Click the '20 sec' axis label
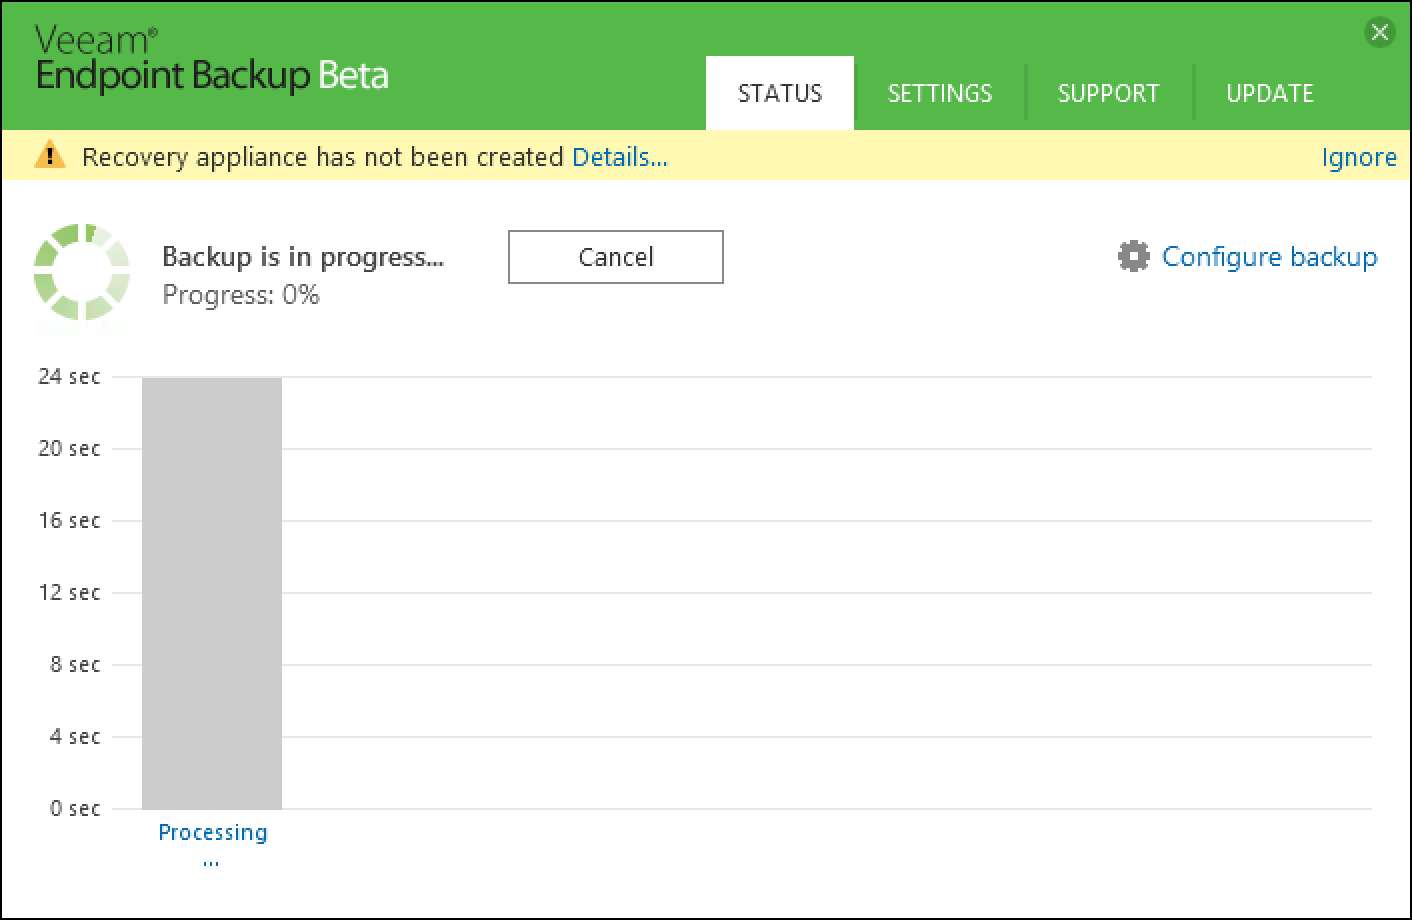The image size is (1412, 920). click(69, 449)
